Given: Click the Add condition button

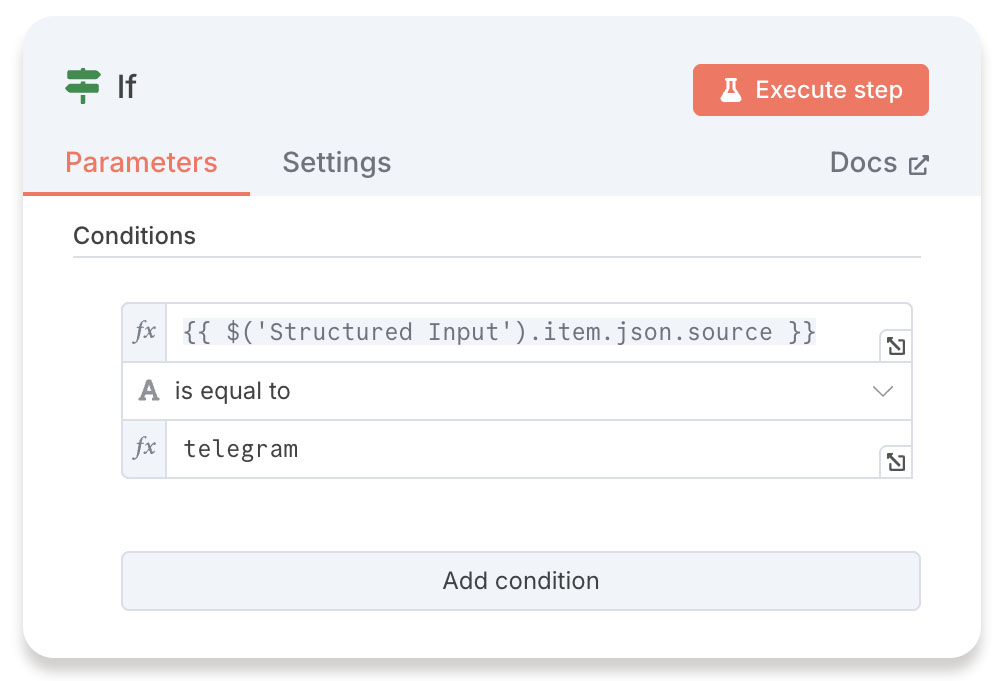Looking at the screenshot, I should coord(520,580).
